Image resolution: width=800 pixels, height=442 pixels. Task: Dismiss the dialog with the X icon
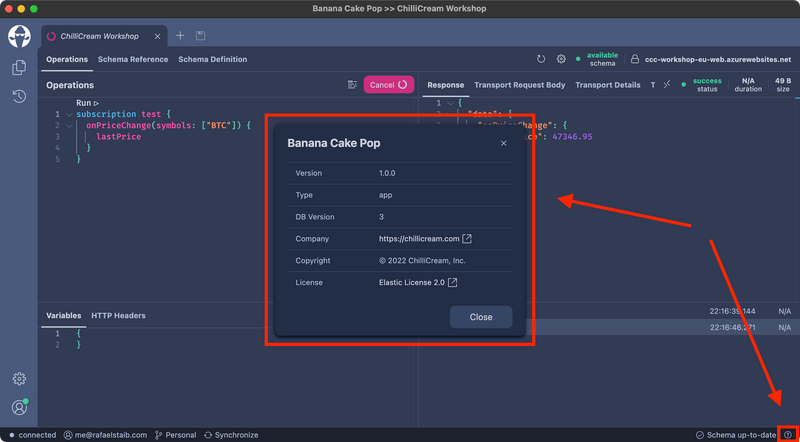pyautogui.click(x=504, y=143)
